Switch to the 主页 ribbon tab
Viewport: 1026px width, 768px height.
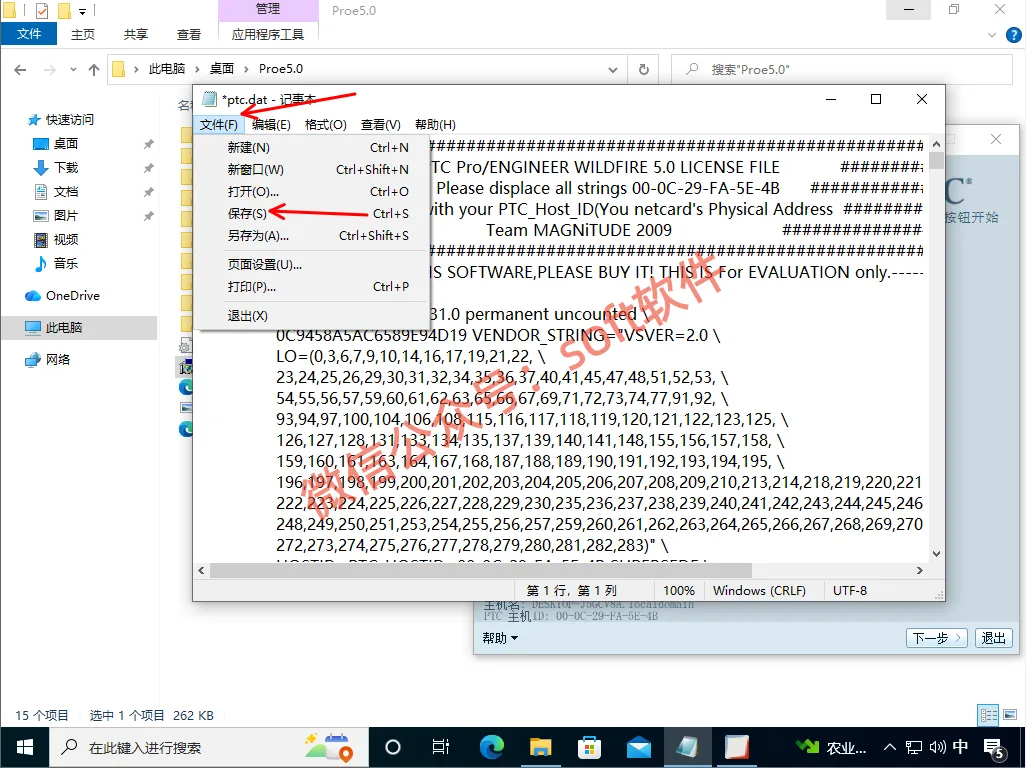click(82, 34)
